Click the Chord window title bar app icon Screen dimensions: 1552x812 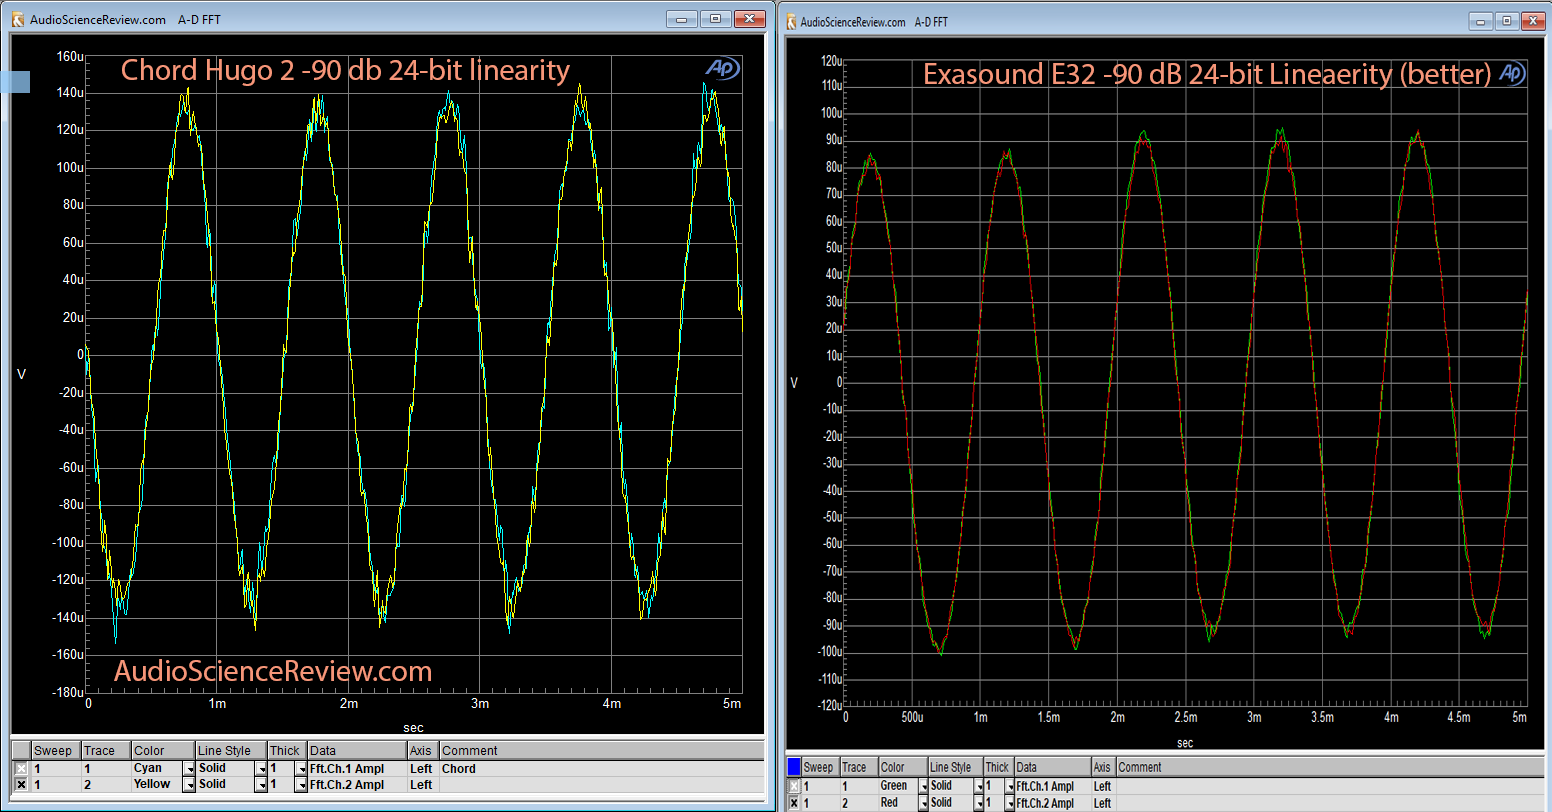(18, 19)
